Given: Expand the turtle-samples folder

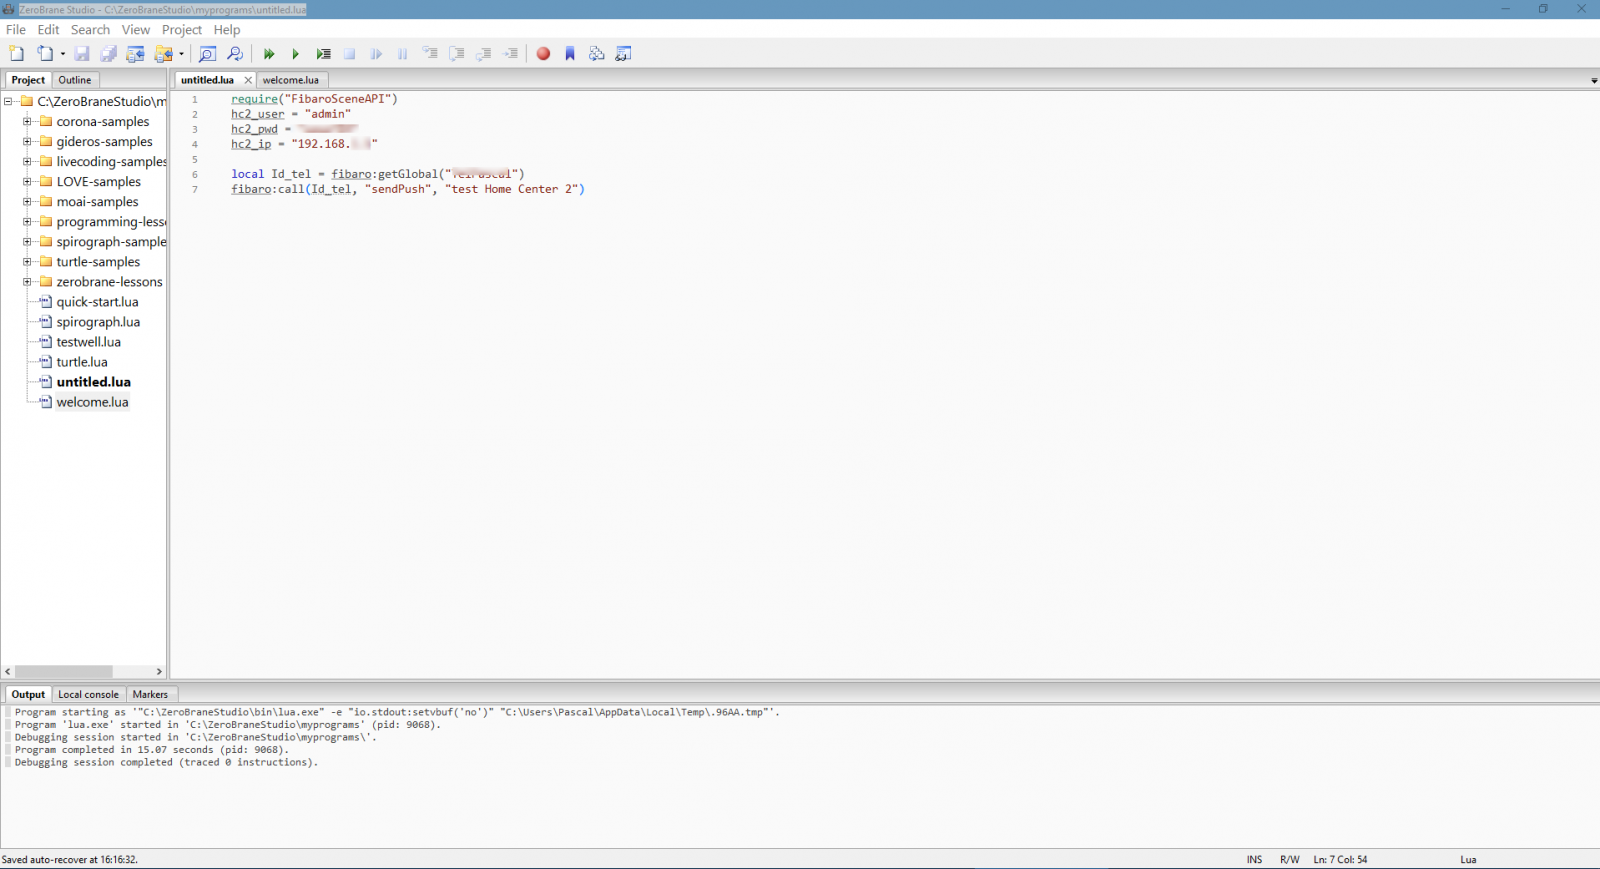Looking at the screenshot, I should pos(27,261).
